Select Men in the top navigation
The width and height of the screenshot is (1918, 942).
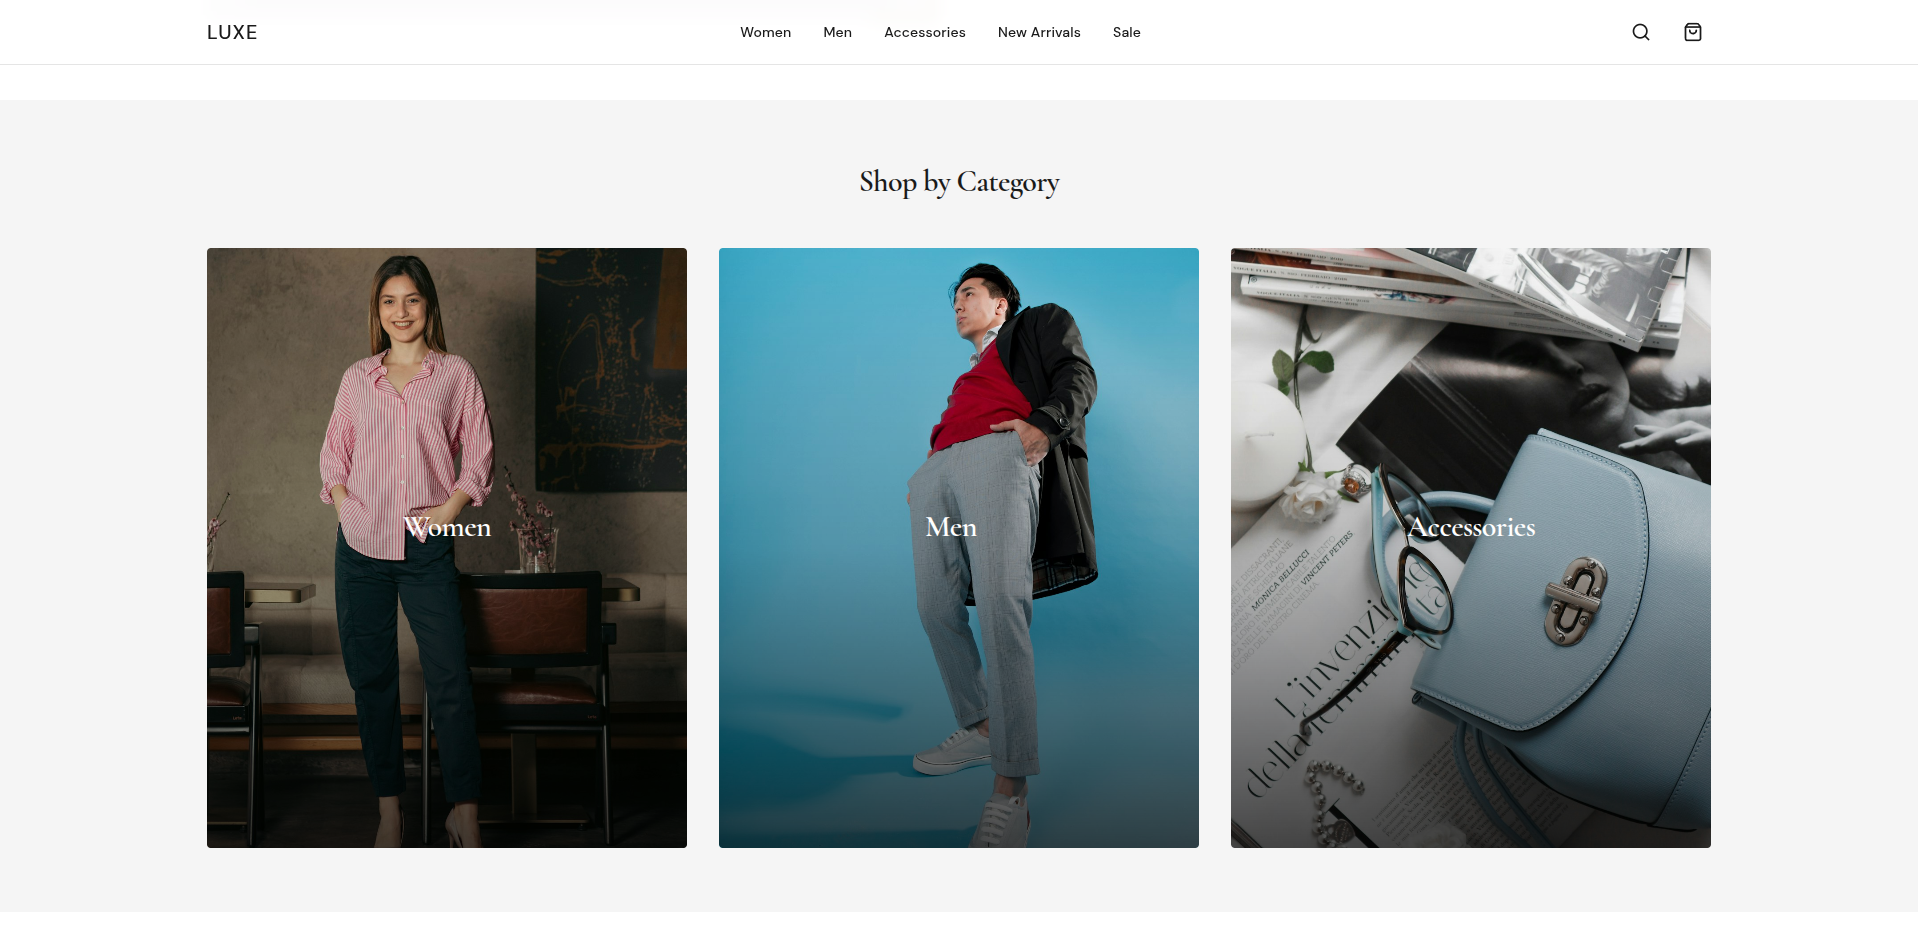[837, 32]
